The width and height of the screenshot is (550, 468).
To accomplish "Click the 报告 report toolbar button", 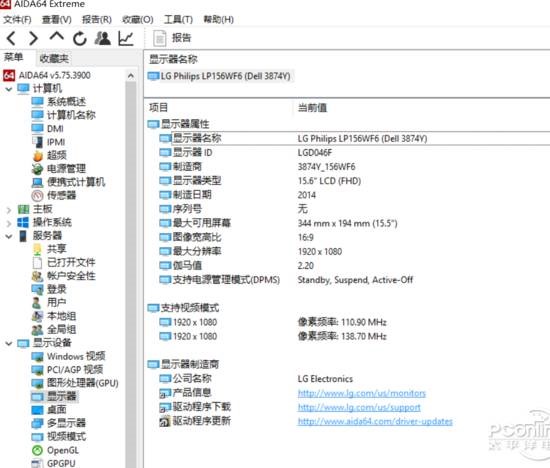I will coord(172,38).
